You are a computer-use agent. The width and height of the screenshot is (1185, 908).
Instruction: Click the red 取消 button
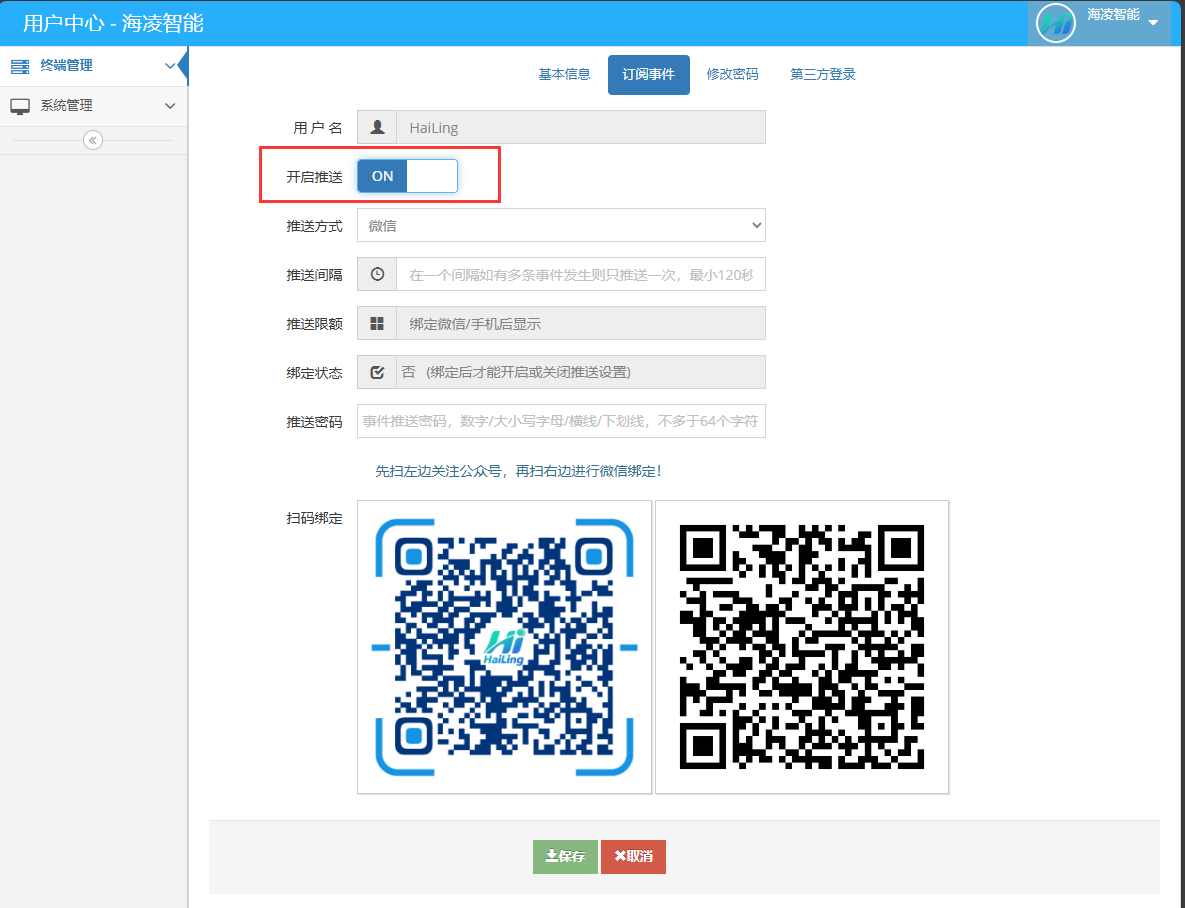click(633, 857)
